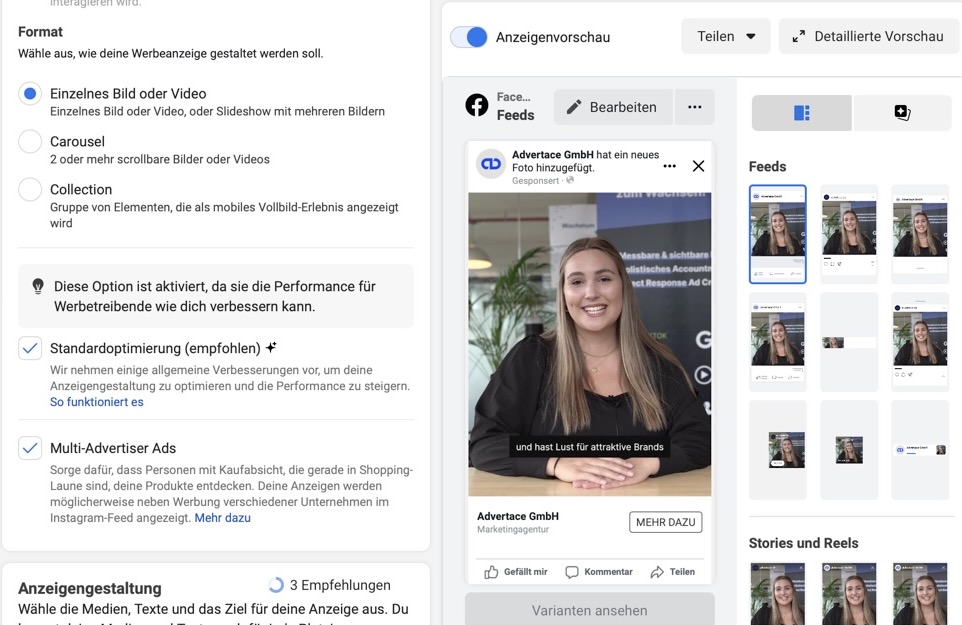This screenshot has width=962, height=625.
Task: Select the second Feeds thumbnail in the top row
Action: click(849, 234)
